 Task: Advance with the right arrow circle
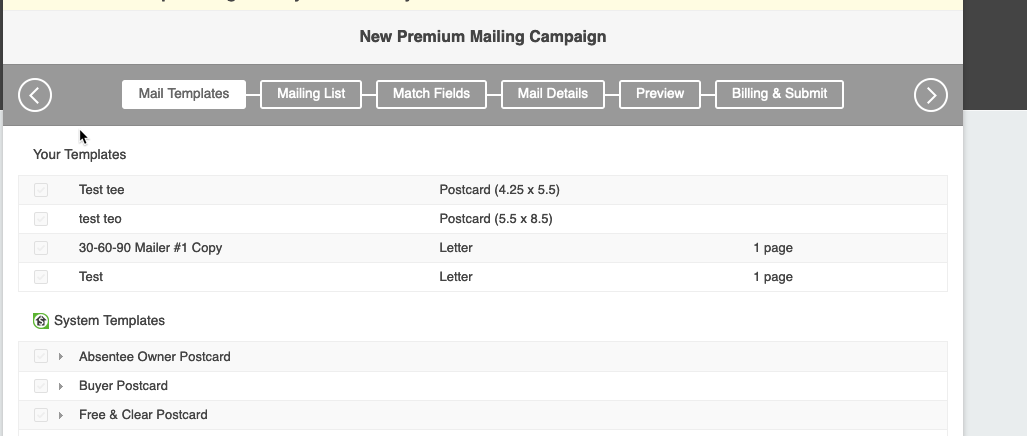(931, 95)
